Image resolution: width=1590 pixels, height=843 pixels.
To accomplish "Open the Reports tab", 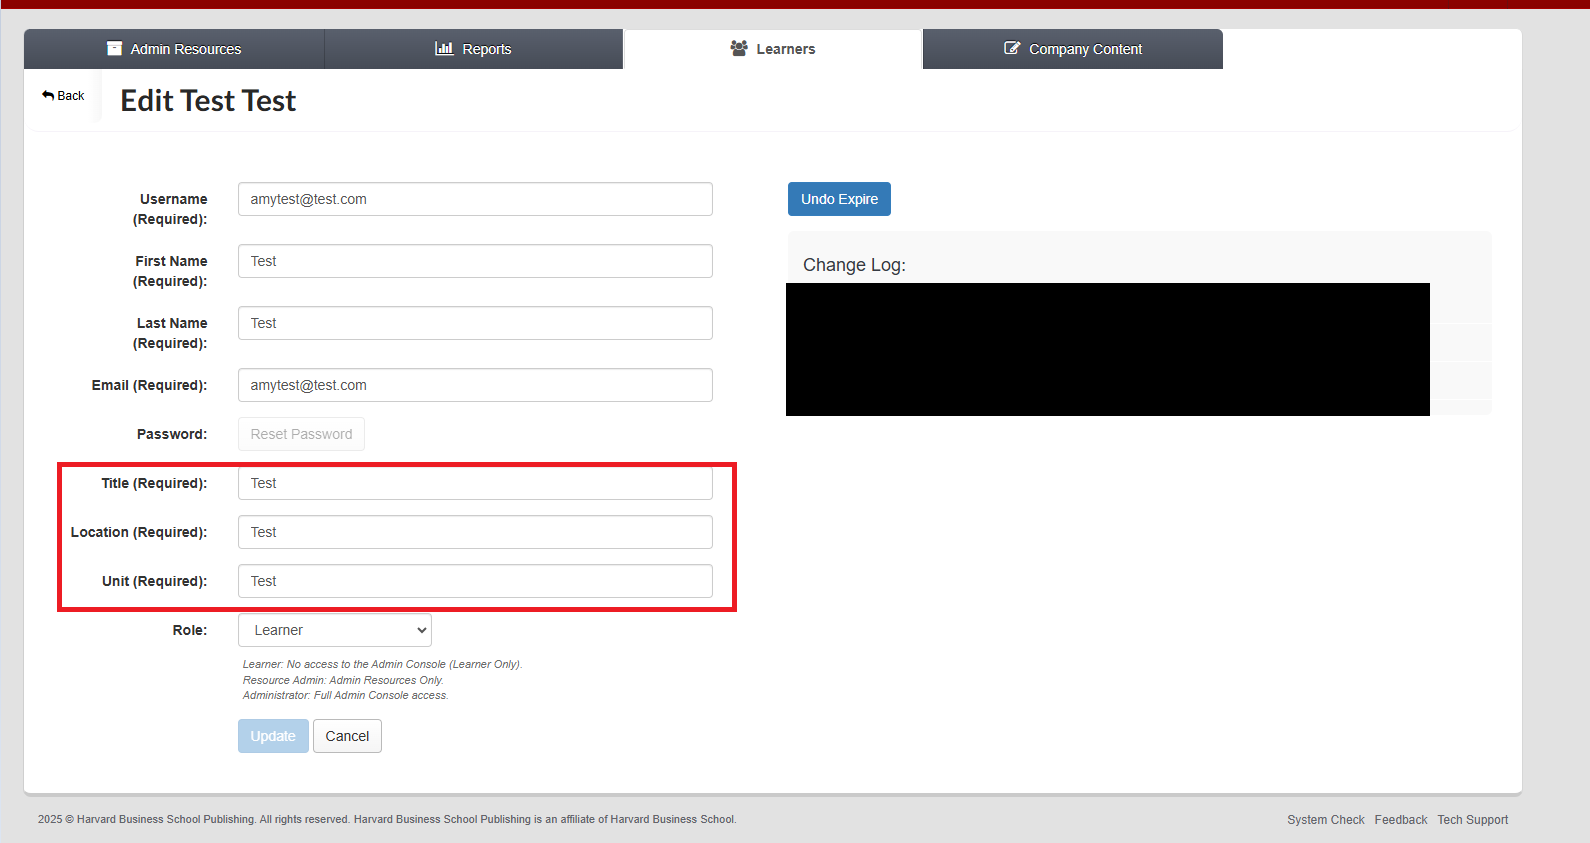I will [x=473, y=49].
